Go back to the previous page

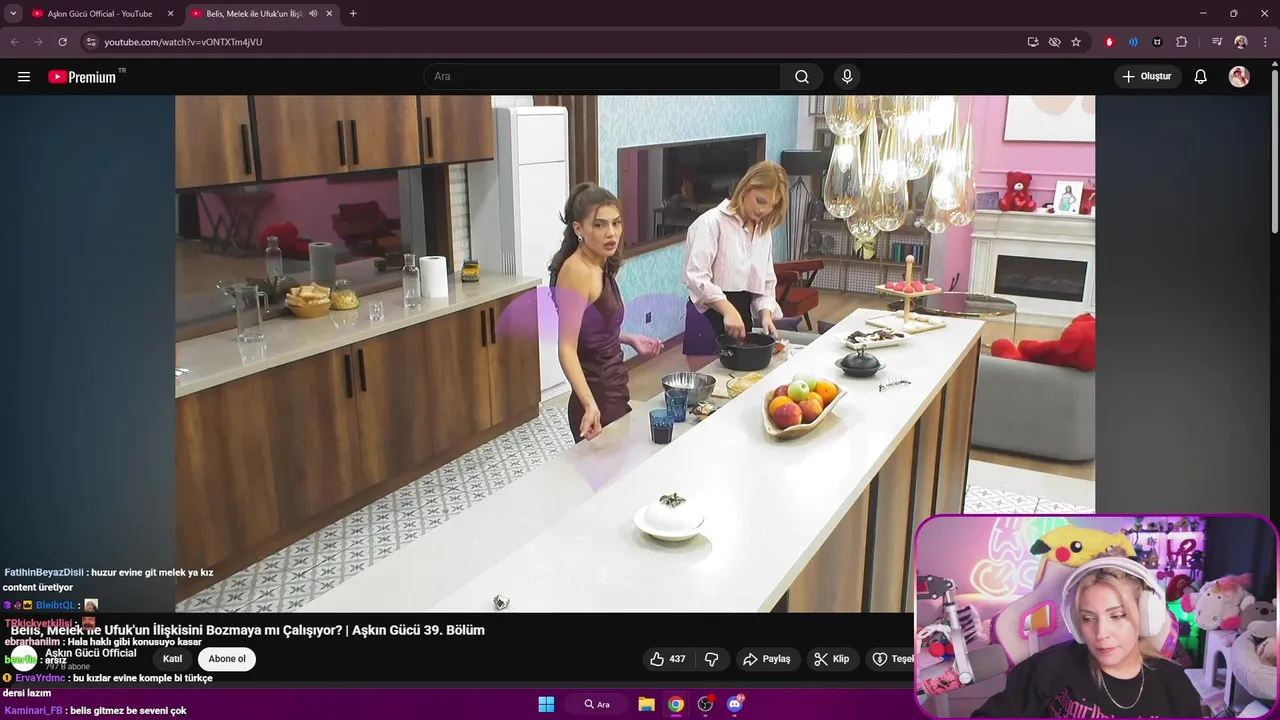point(15,42)
